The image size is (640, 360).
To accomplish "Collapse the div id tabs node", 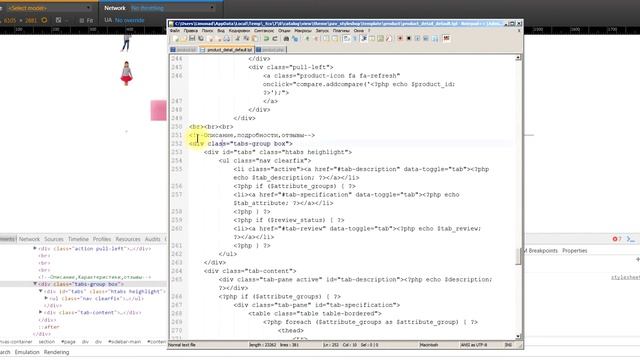I will (40, 291).
